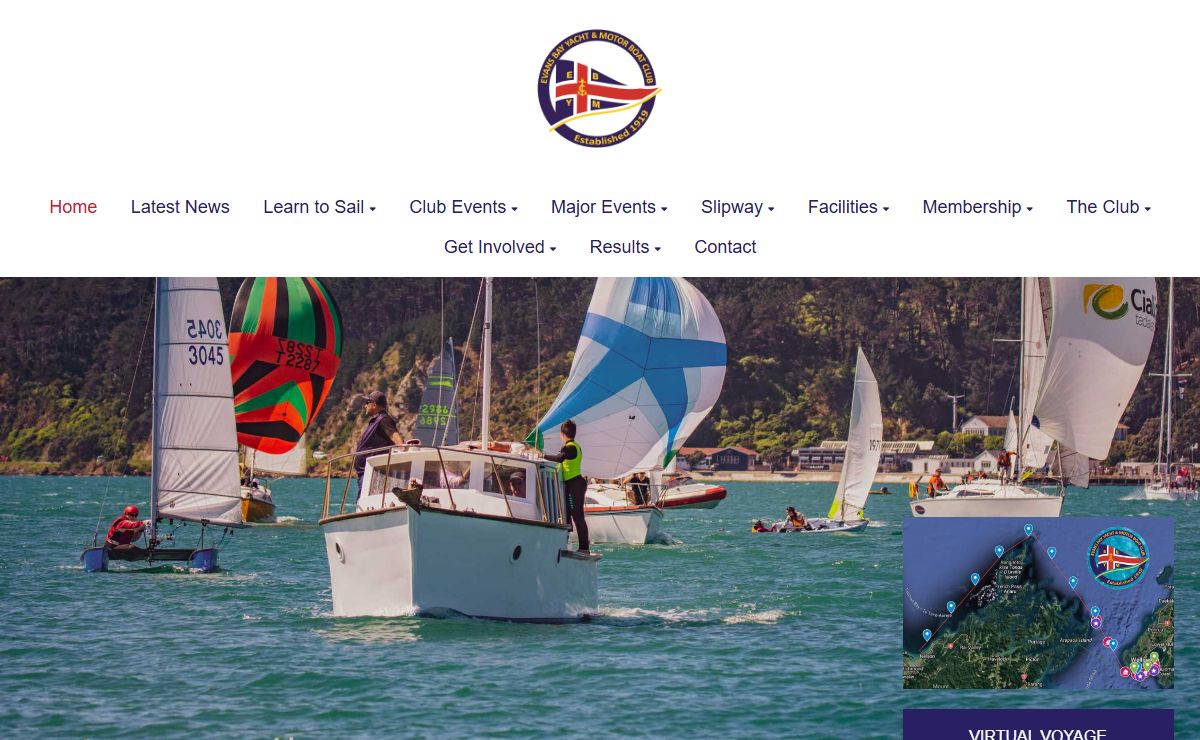Image resolution: width=1200 pixels, height=740 pixels.
Task: Click the caret arrow beside Slipway
Action: (x=771, y=209)
